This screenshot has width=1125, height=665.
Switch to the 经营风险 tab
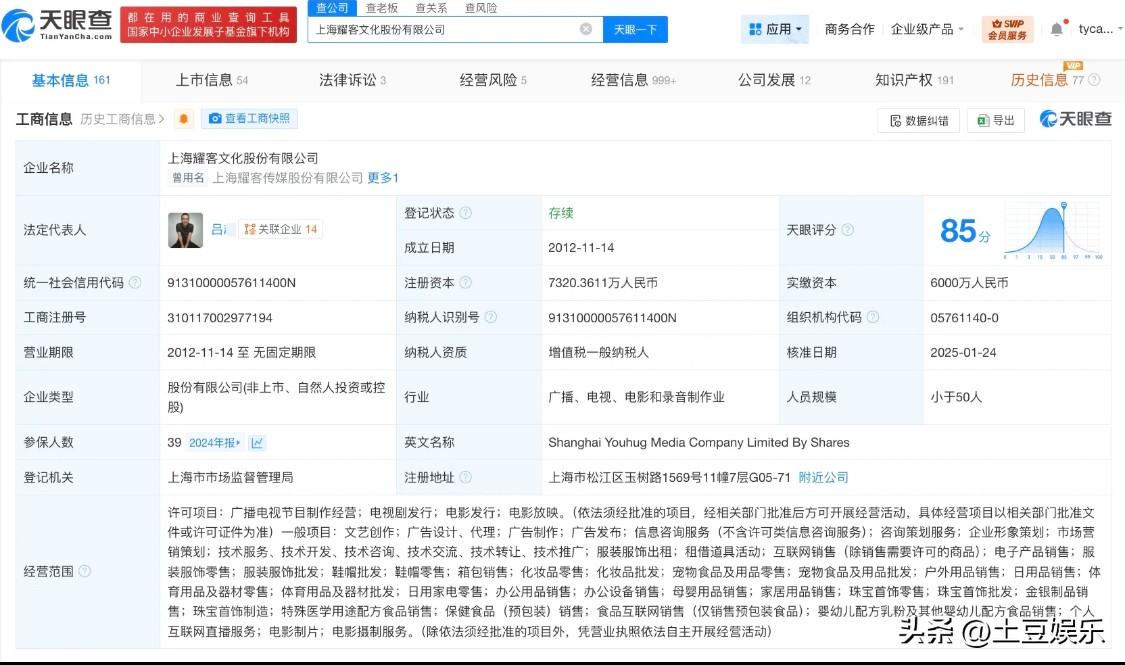point(493,80)
